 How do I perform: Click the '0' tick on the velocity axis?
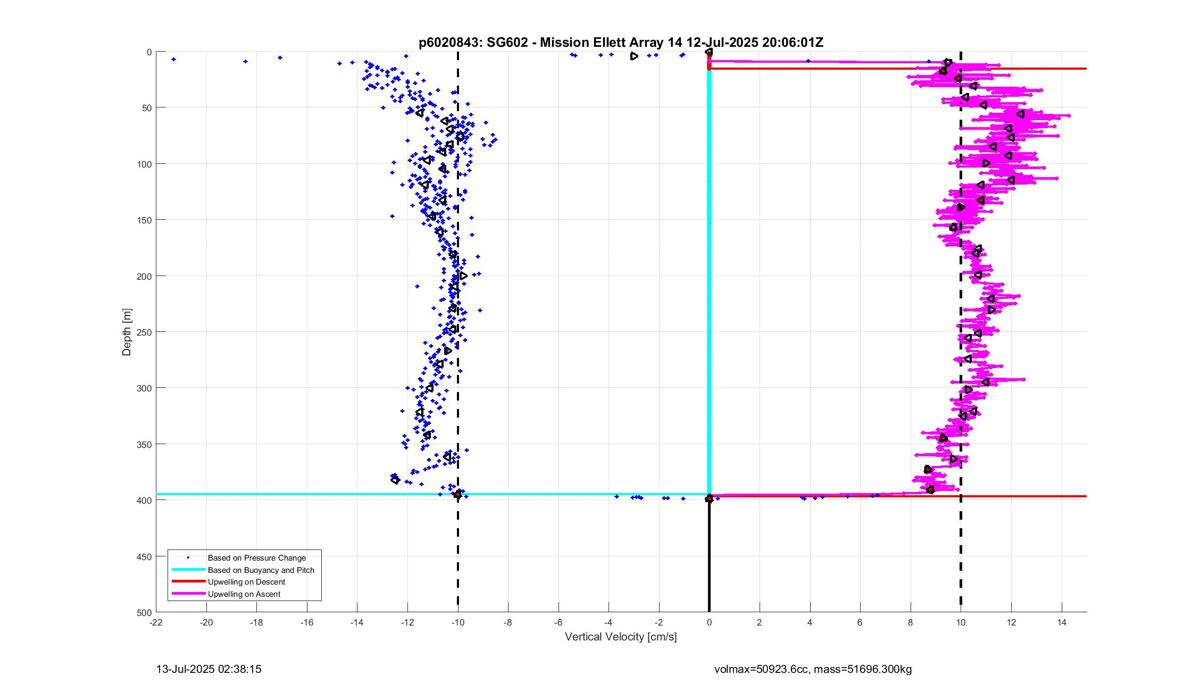coord(709,622)
